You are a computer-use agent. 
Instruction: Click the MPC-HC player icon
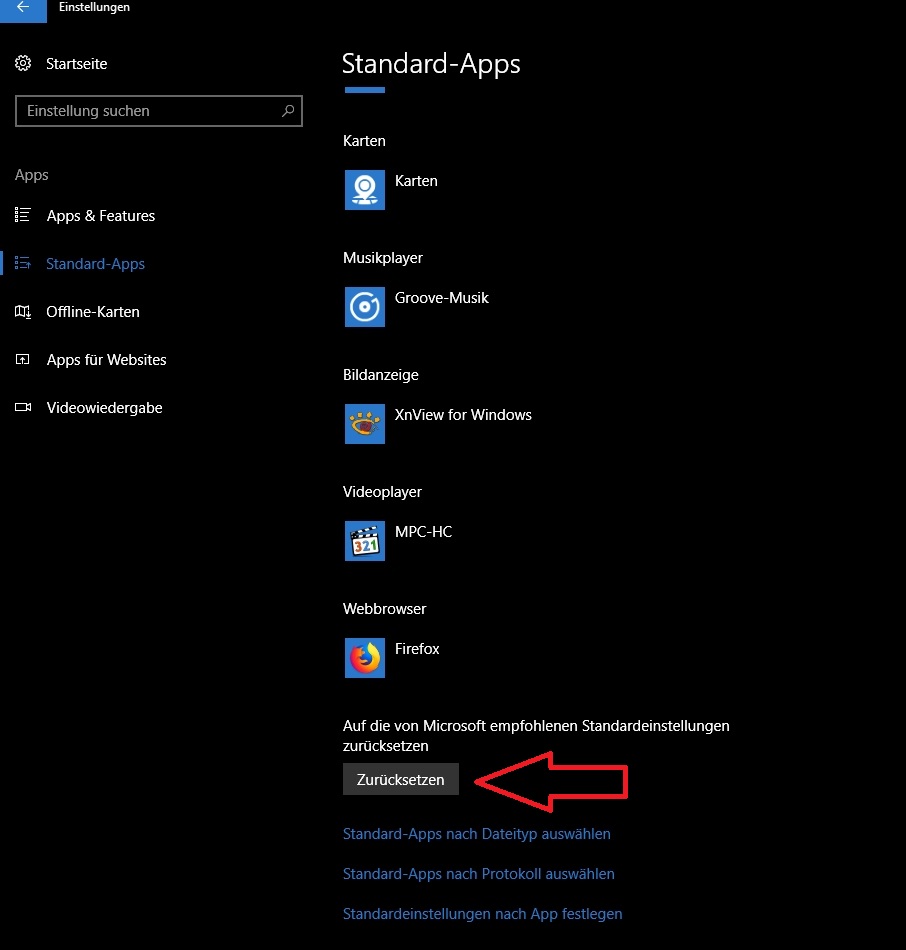coord(364,540)
